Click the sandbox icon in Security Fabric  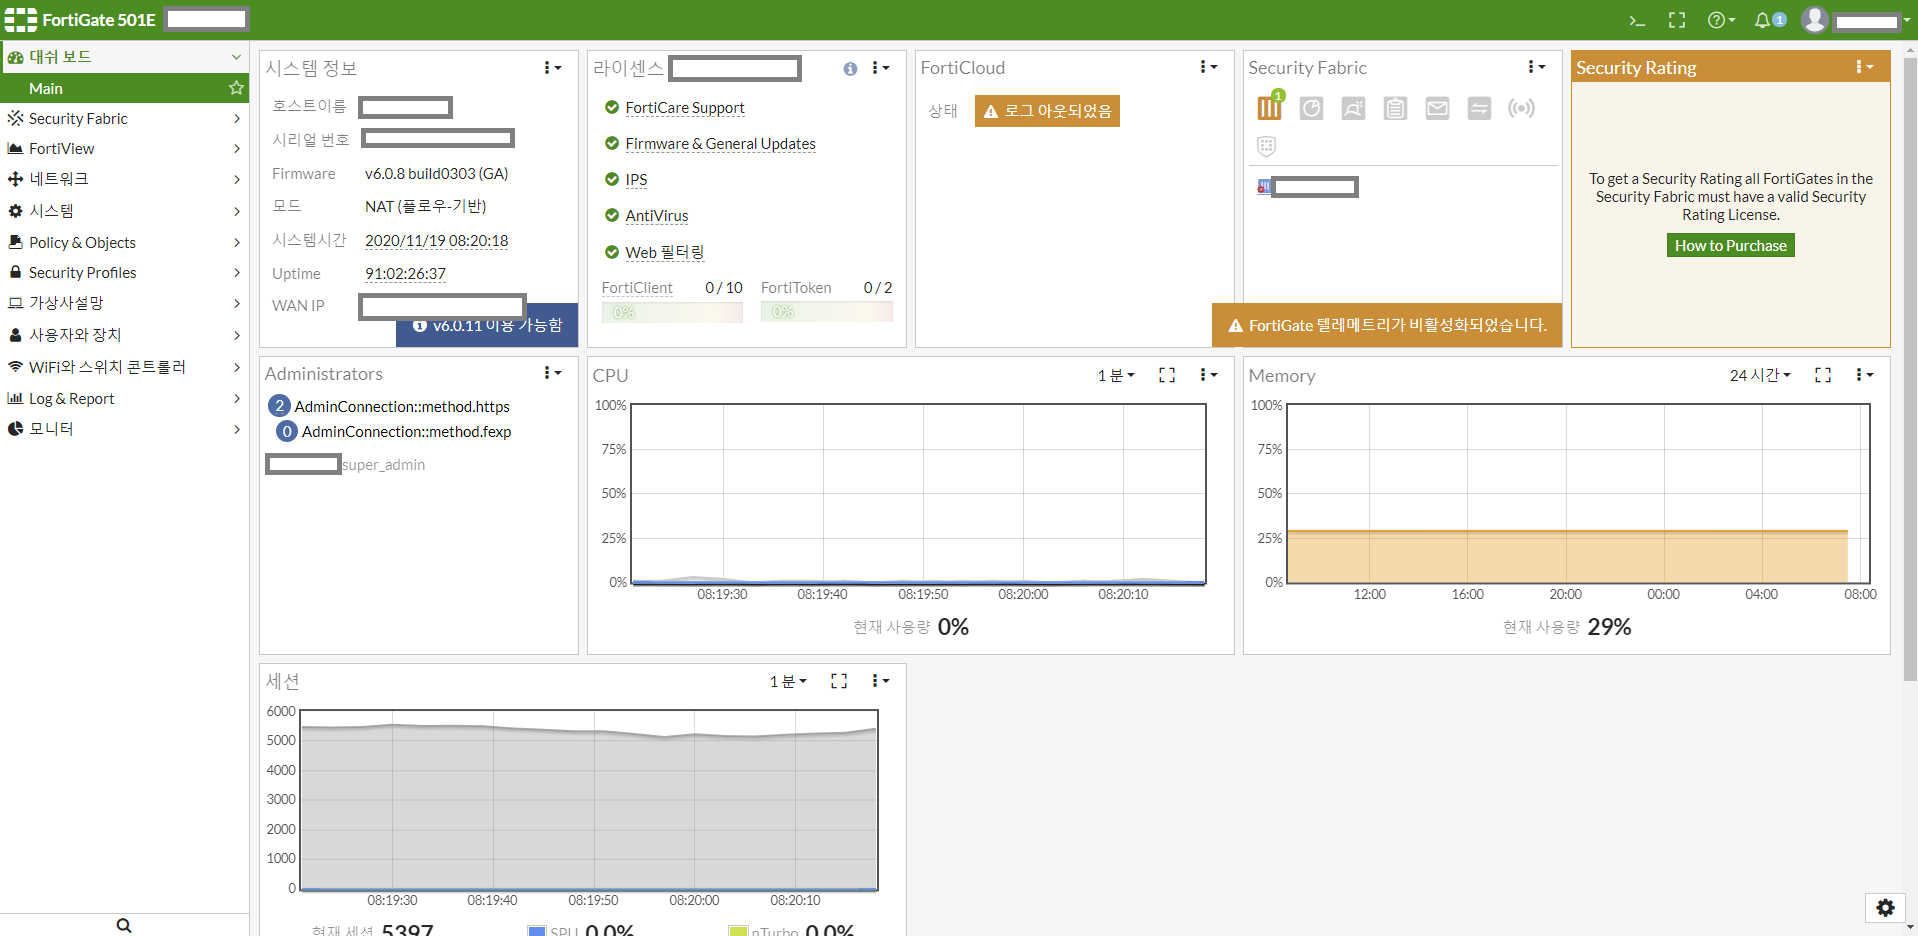tap(1353, 108)
